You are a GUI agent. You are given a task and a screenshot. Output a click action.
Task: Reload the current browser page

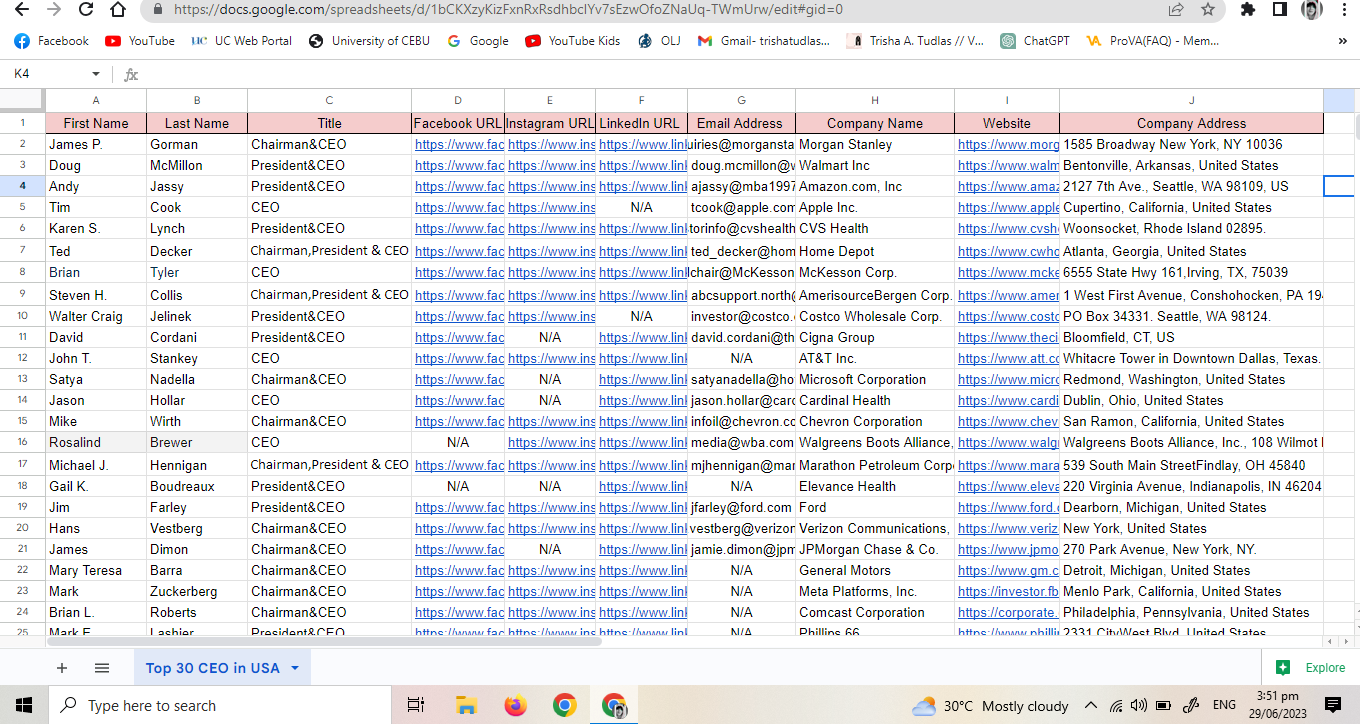(86, 9)
